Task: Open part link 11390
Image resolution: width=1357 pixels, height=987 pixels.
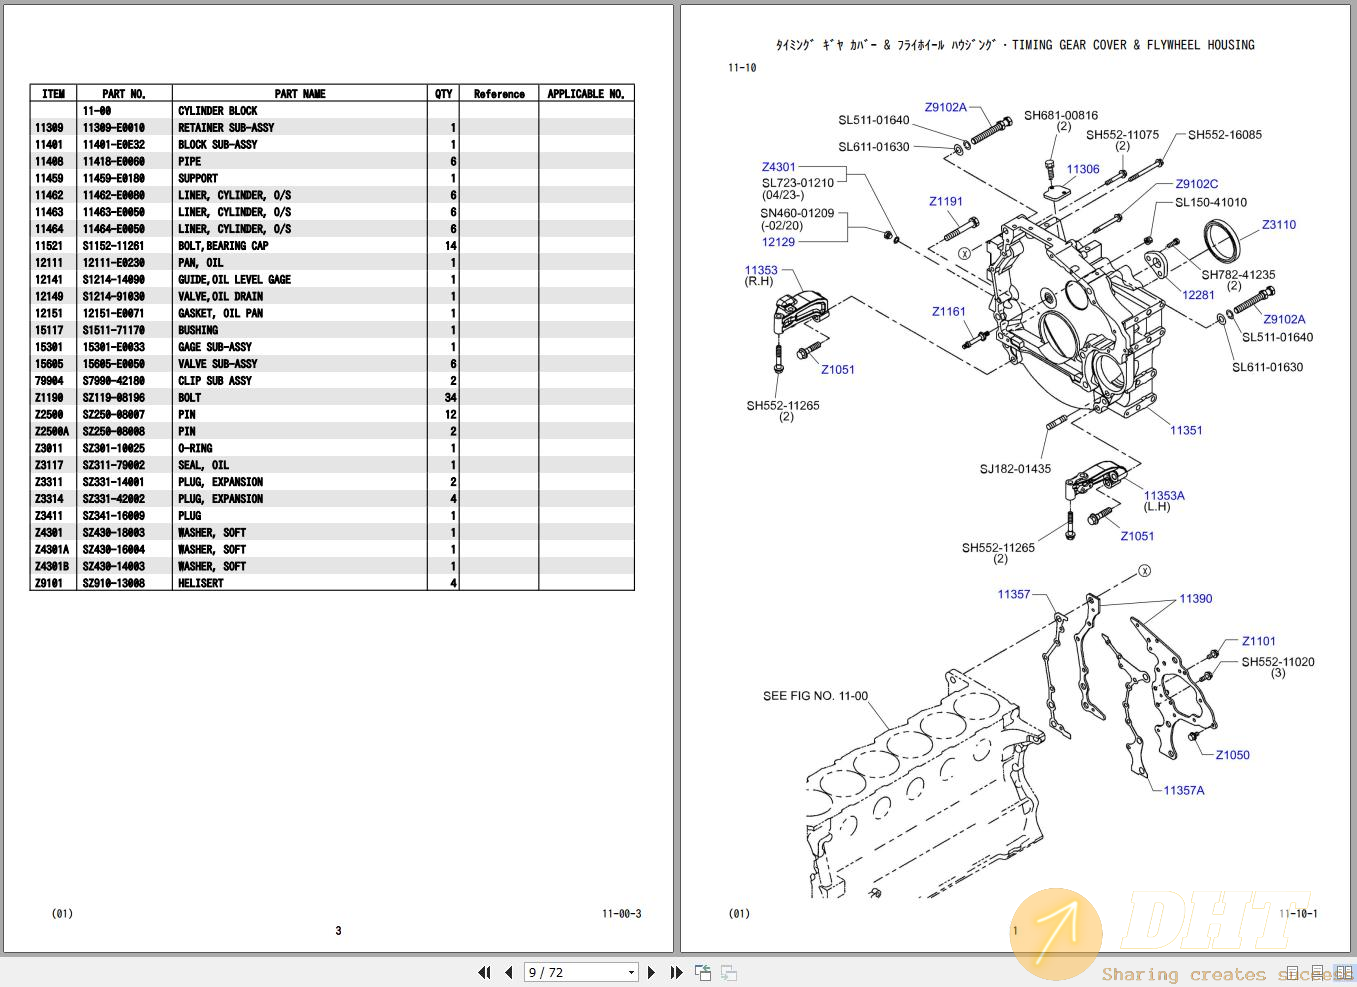Action: click(1196, 599)
